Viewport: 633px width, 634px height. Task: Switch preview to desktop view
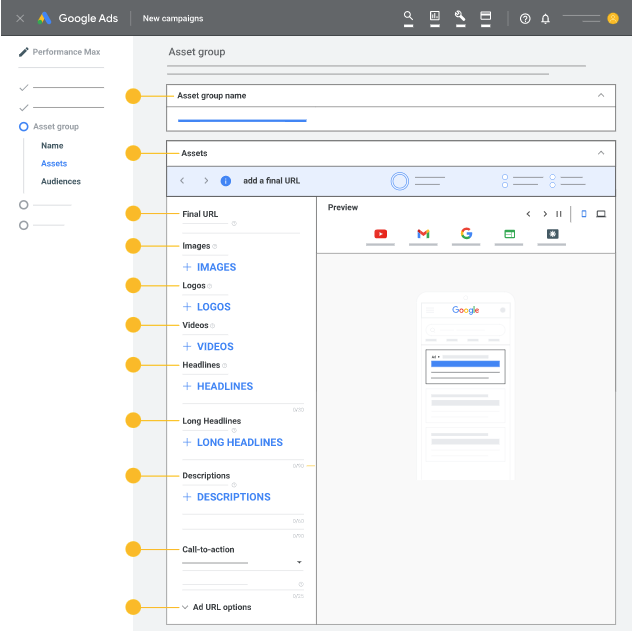(x=601, y=214)
